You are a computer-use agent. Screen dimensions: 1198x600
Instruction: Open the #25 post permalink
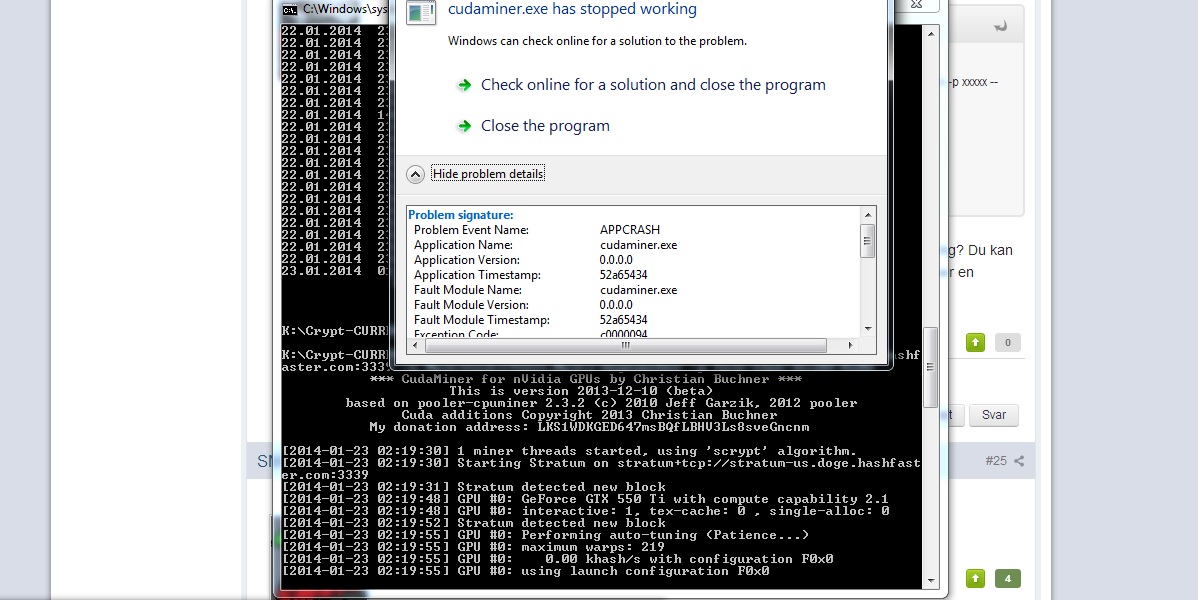[996, 461]
